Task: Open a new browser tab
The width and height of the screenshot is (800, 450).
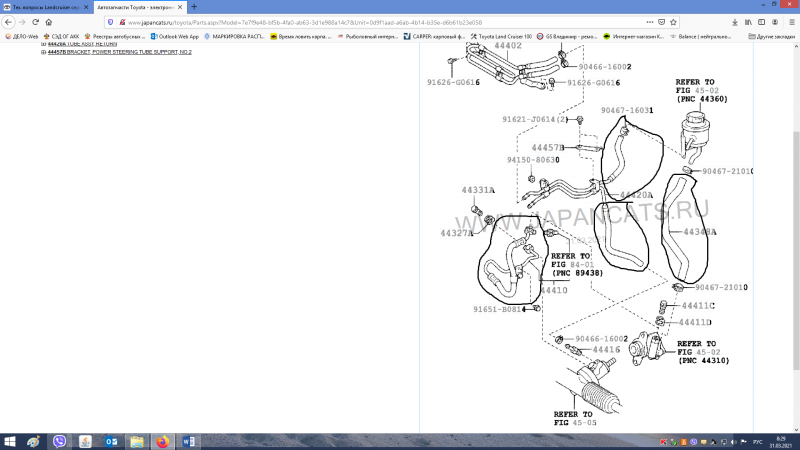Action: pyautogui.click(x=194, y=6)
